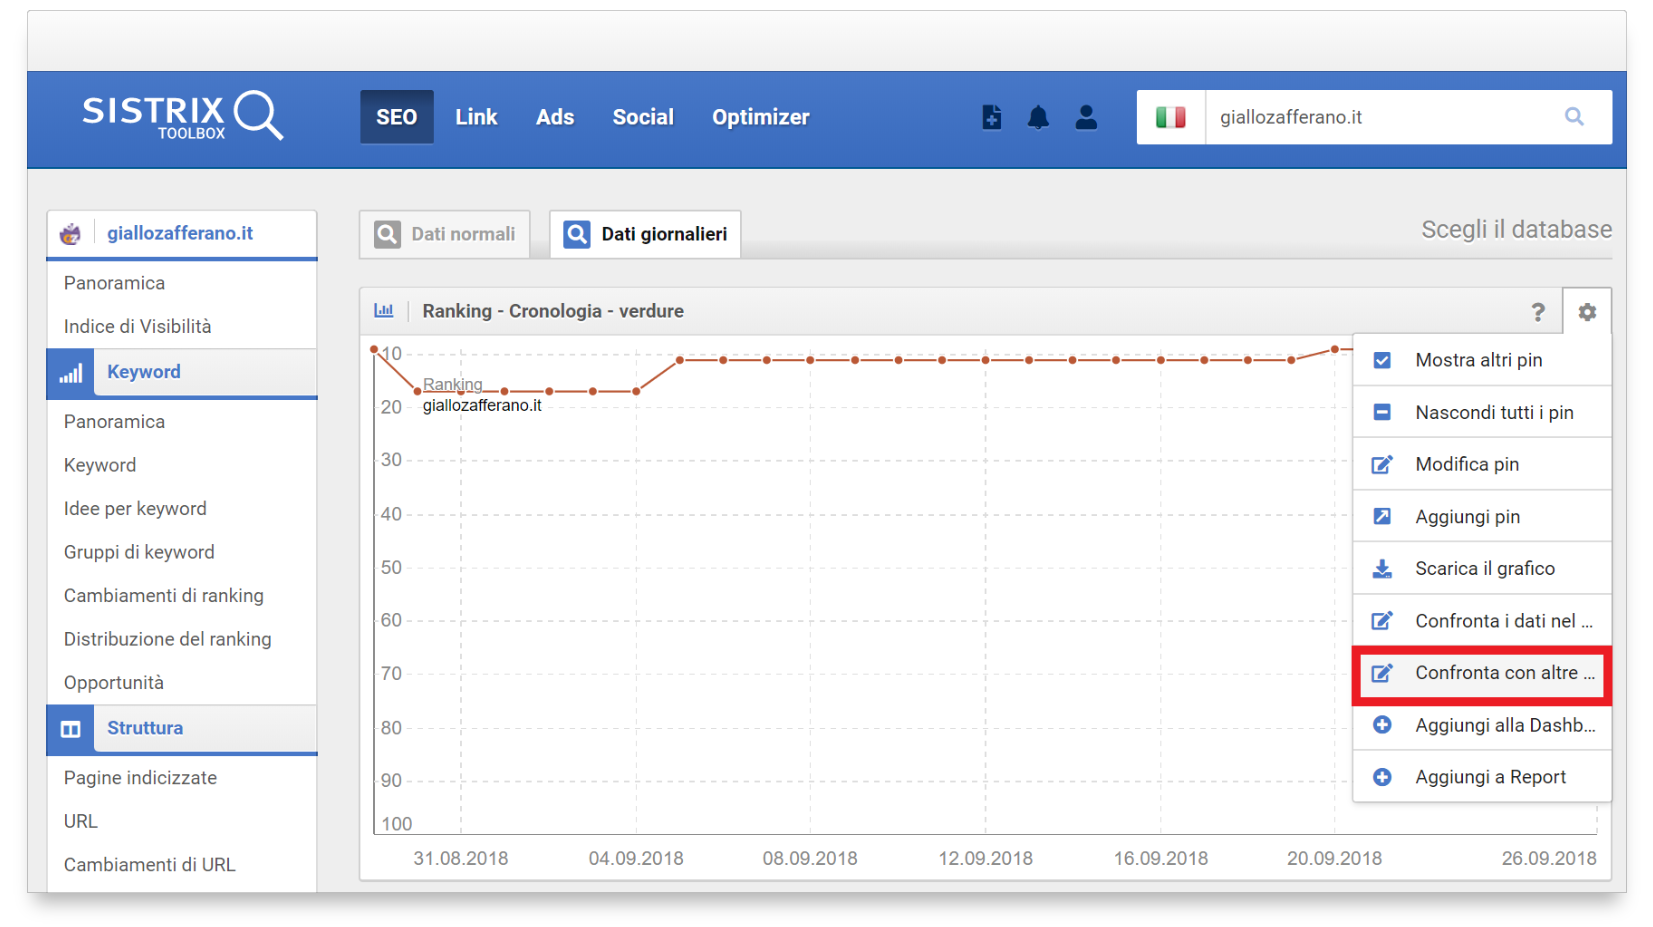The width and height of the screenshot is (1653, 927).
Task: Choose Aggiungi a Report entry
Action: tap(1482, 777)
